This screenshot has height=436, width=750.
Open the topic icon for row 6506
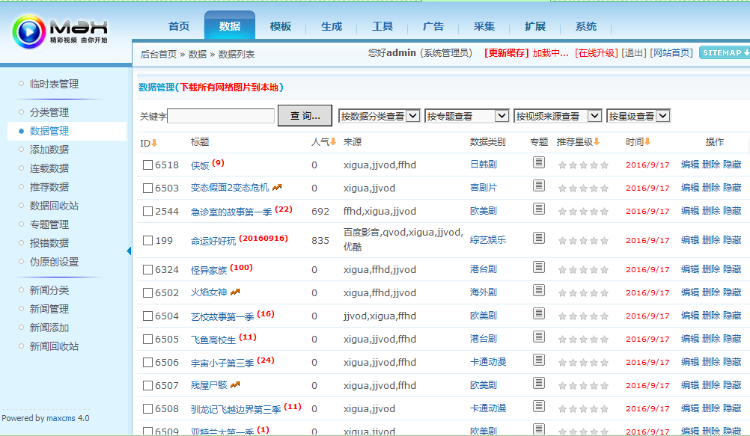[539, 360]
